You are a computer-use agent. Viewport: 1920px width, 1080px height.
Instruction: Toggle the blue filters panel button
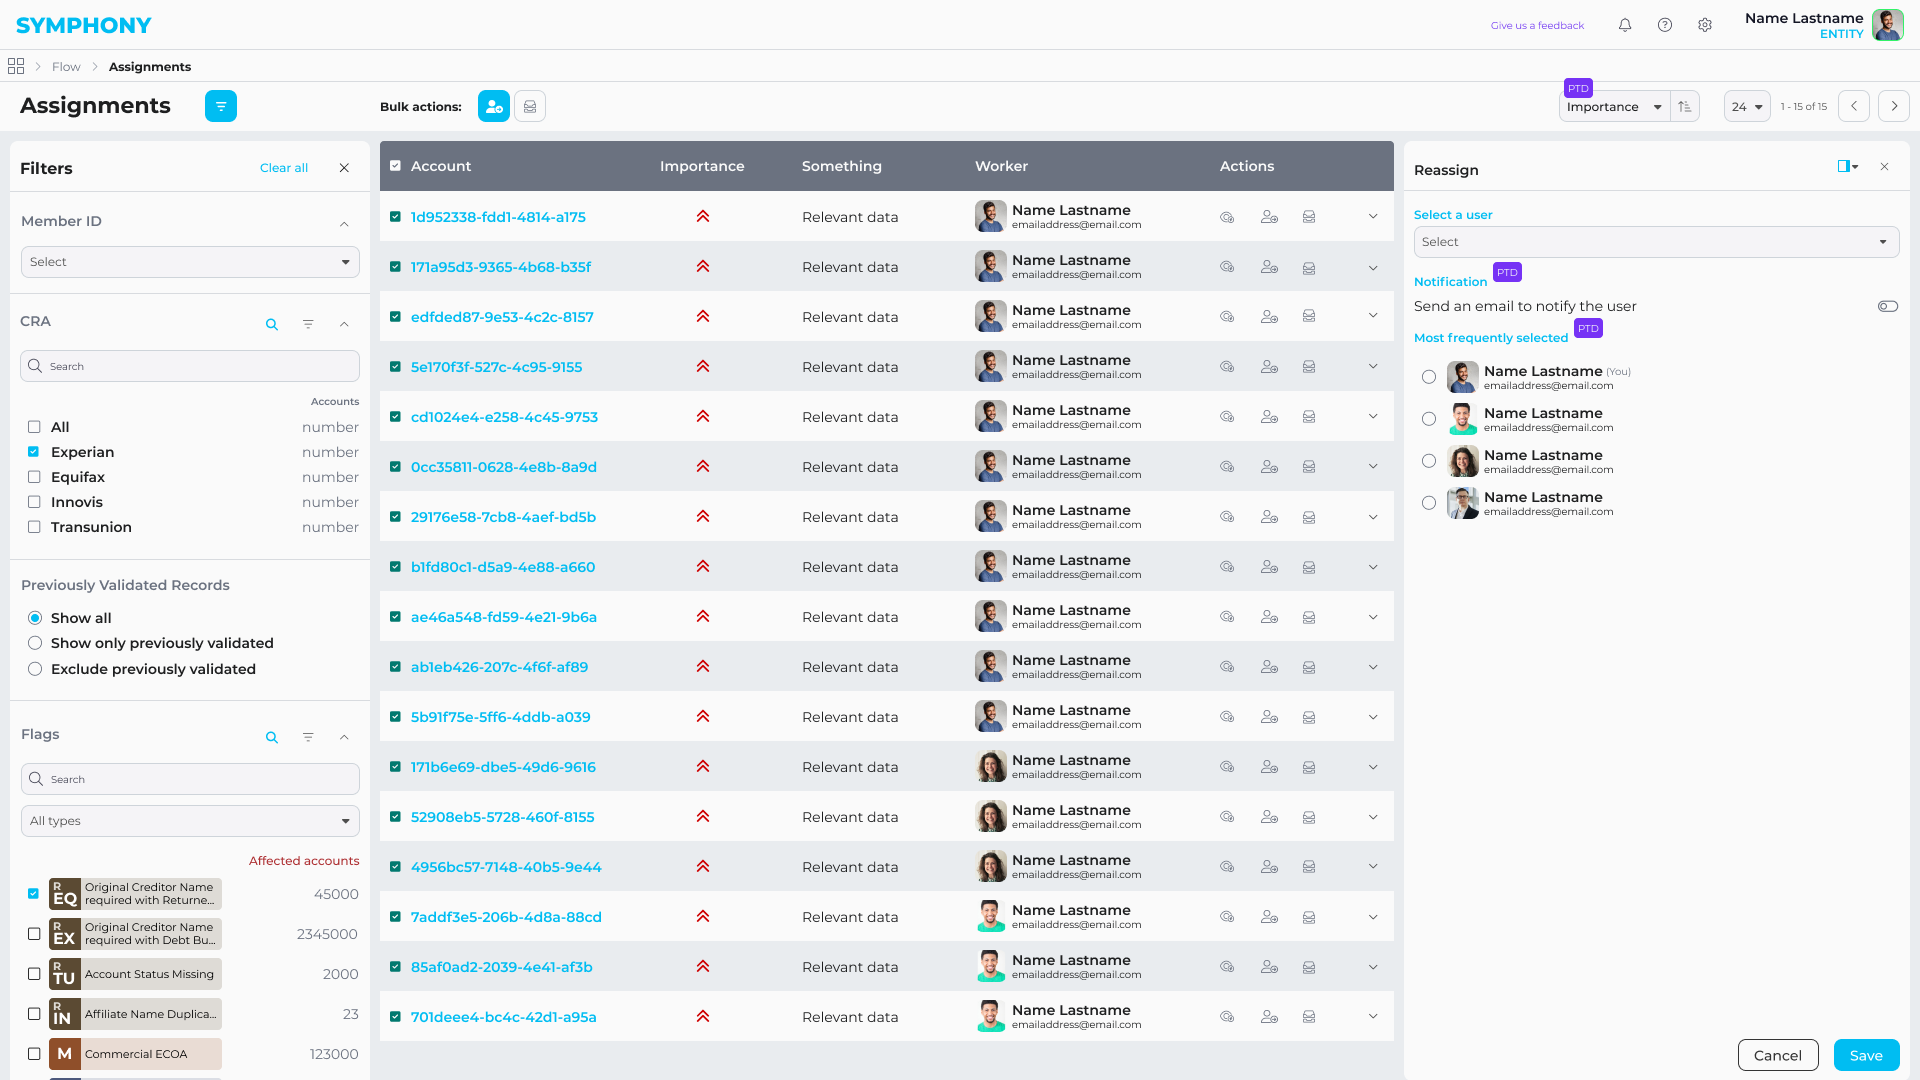(221, 106)
